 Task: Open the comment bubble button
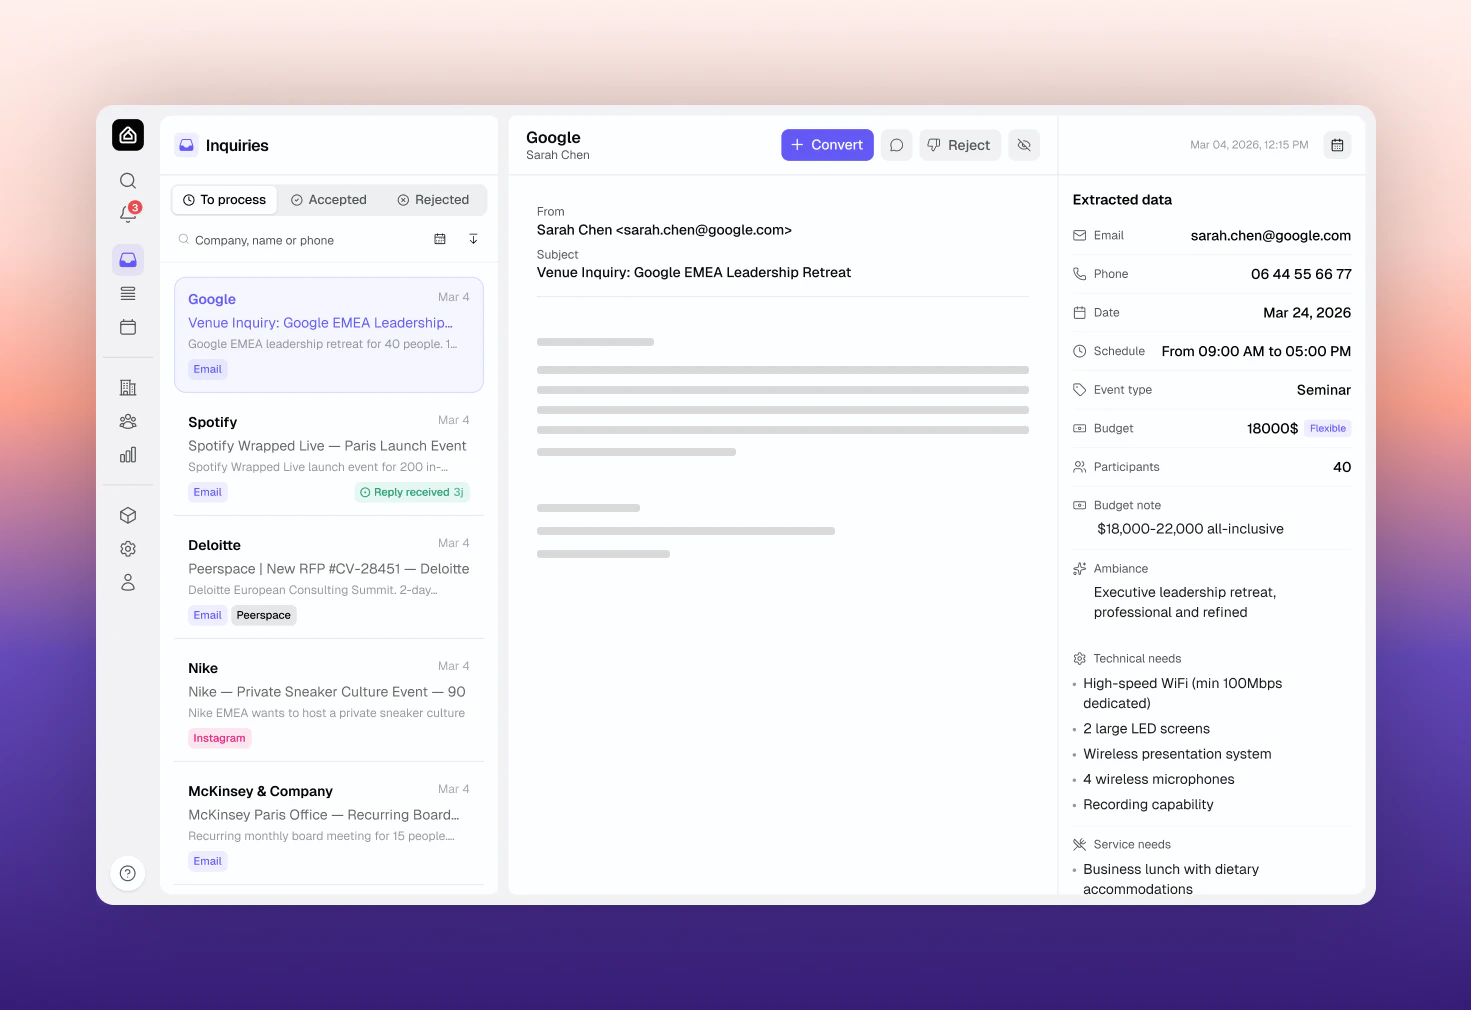pos(897,145)
